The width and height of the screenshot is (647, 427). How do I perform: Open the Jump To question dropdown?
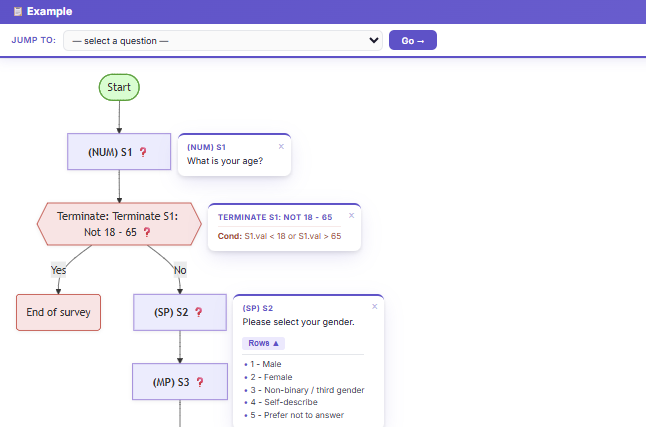coord(223,40)
